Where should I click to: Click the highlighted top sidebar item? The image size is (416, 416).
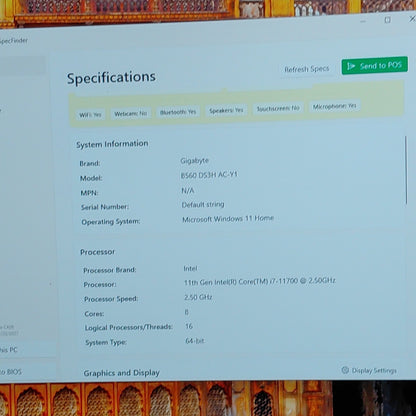pyautogui.click(x=22, y=65)
